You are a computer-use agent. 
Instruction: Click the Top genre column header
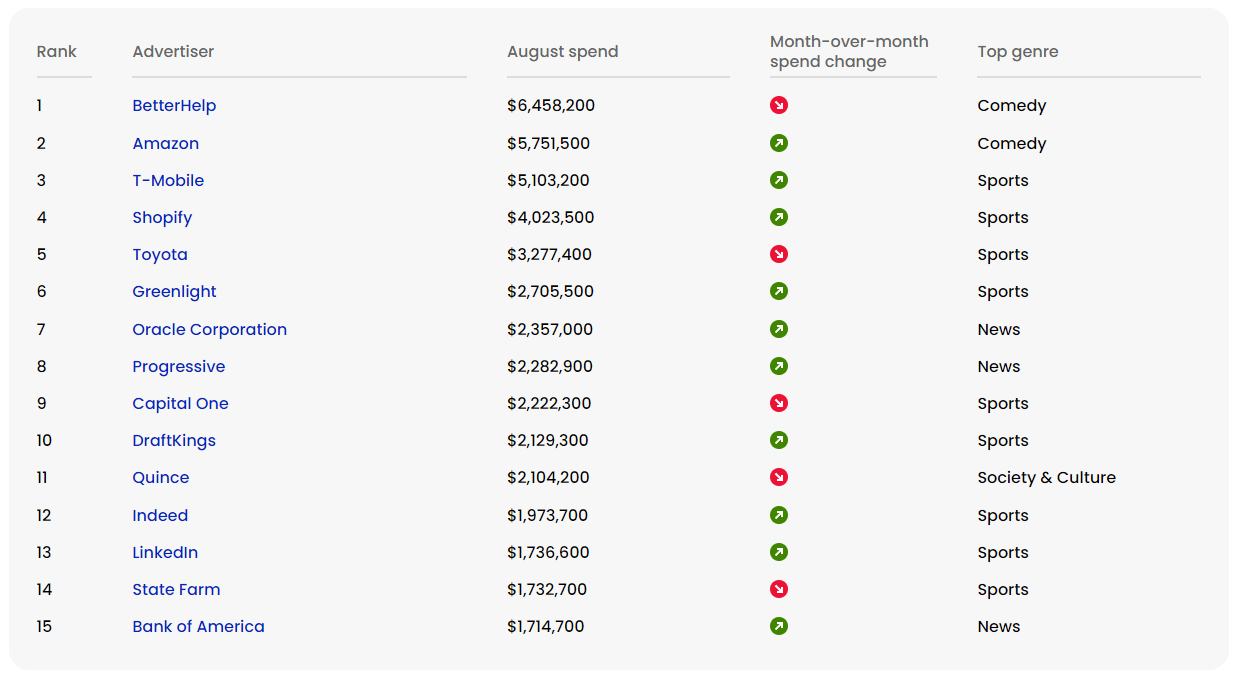click(1017, 52)
